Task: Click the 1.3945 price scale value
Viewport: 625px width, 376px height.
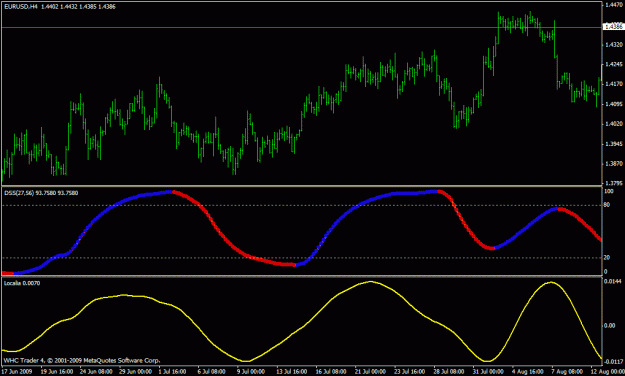Action: [x=614, y=144]
